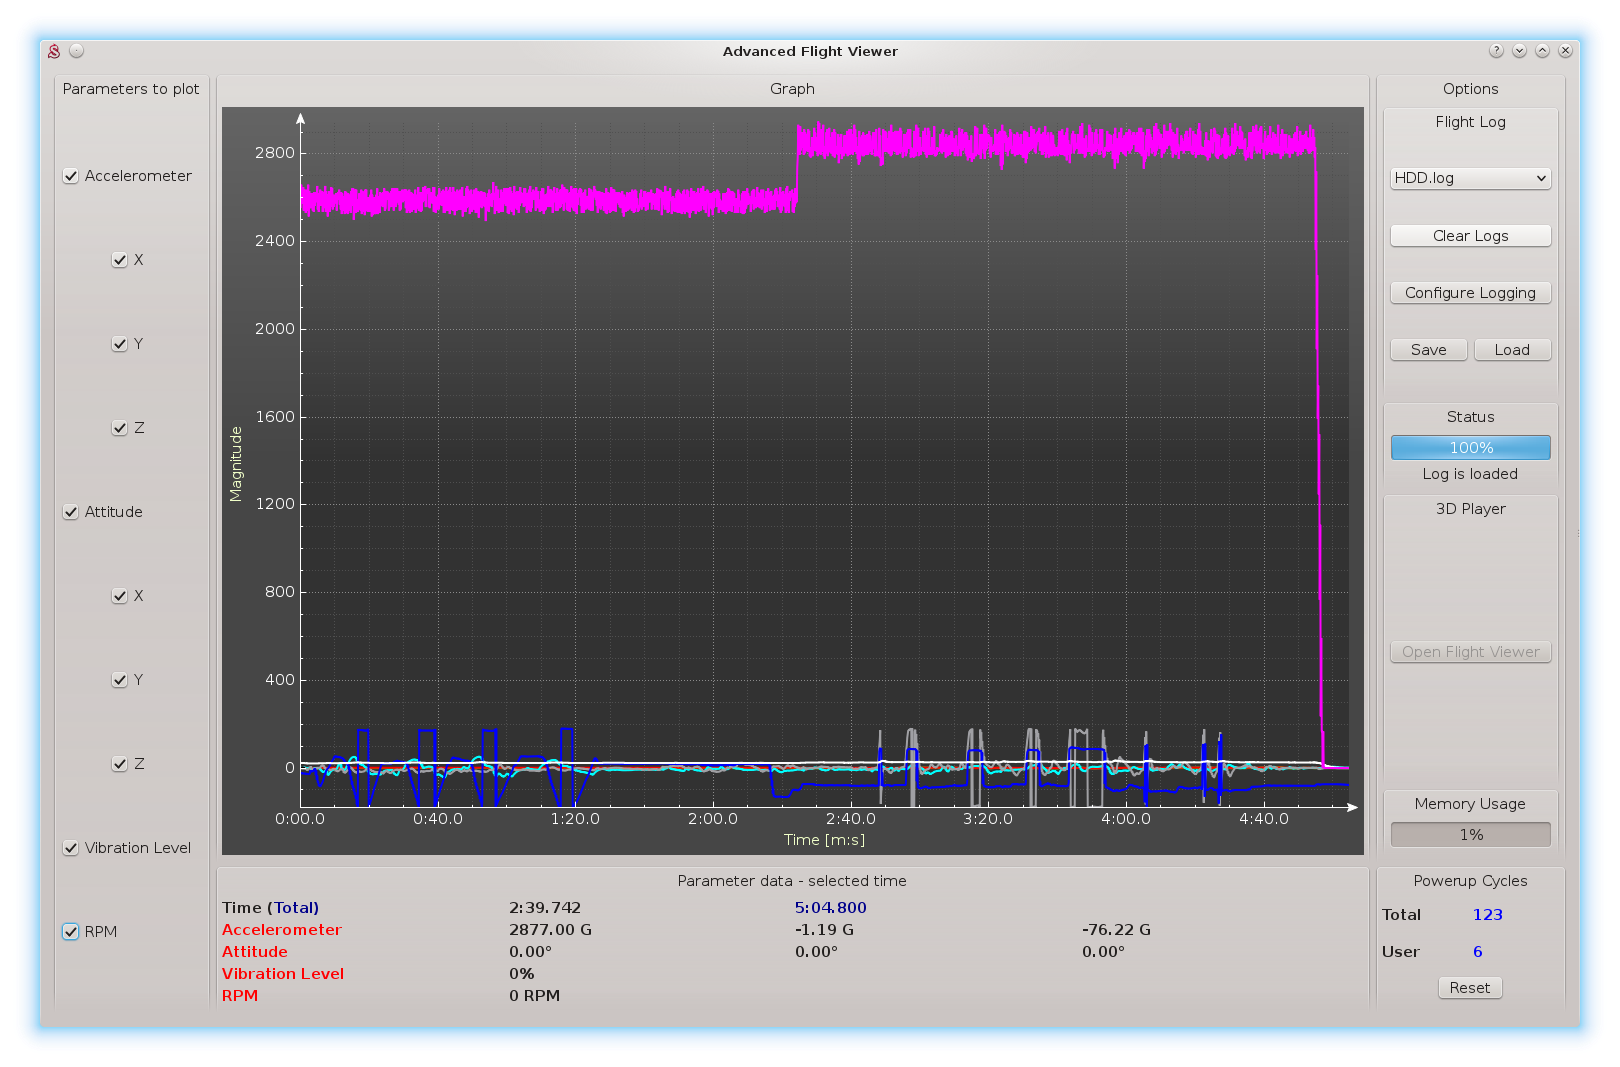Click the magenta RPM curve on graph
This screenshot has width=1620, height=1067.
[x=1000, y=142]
